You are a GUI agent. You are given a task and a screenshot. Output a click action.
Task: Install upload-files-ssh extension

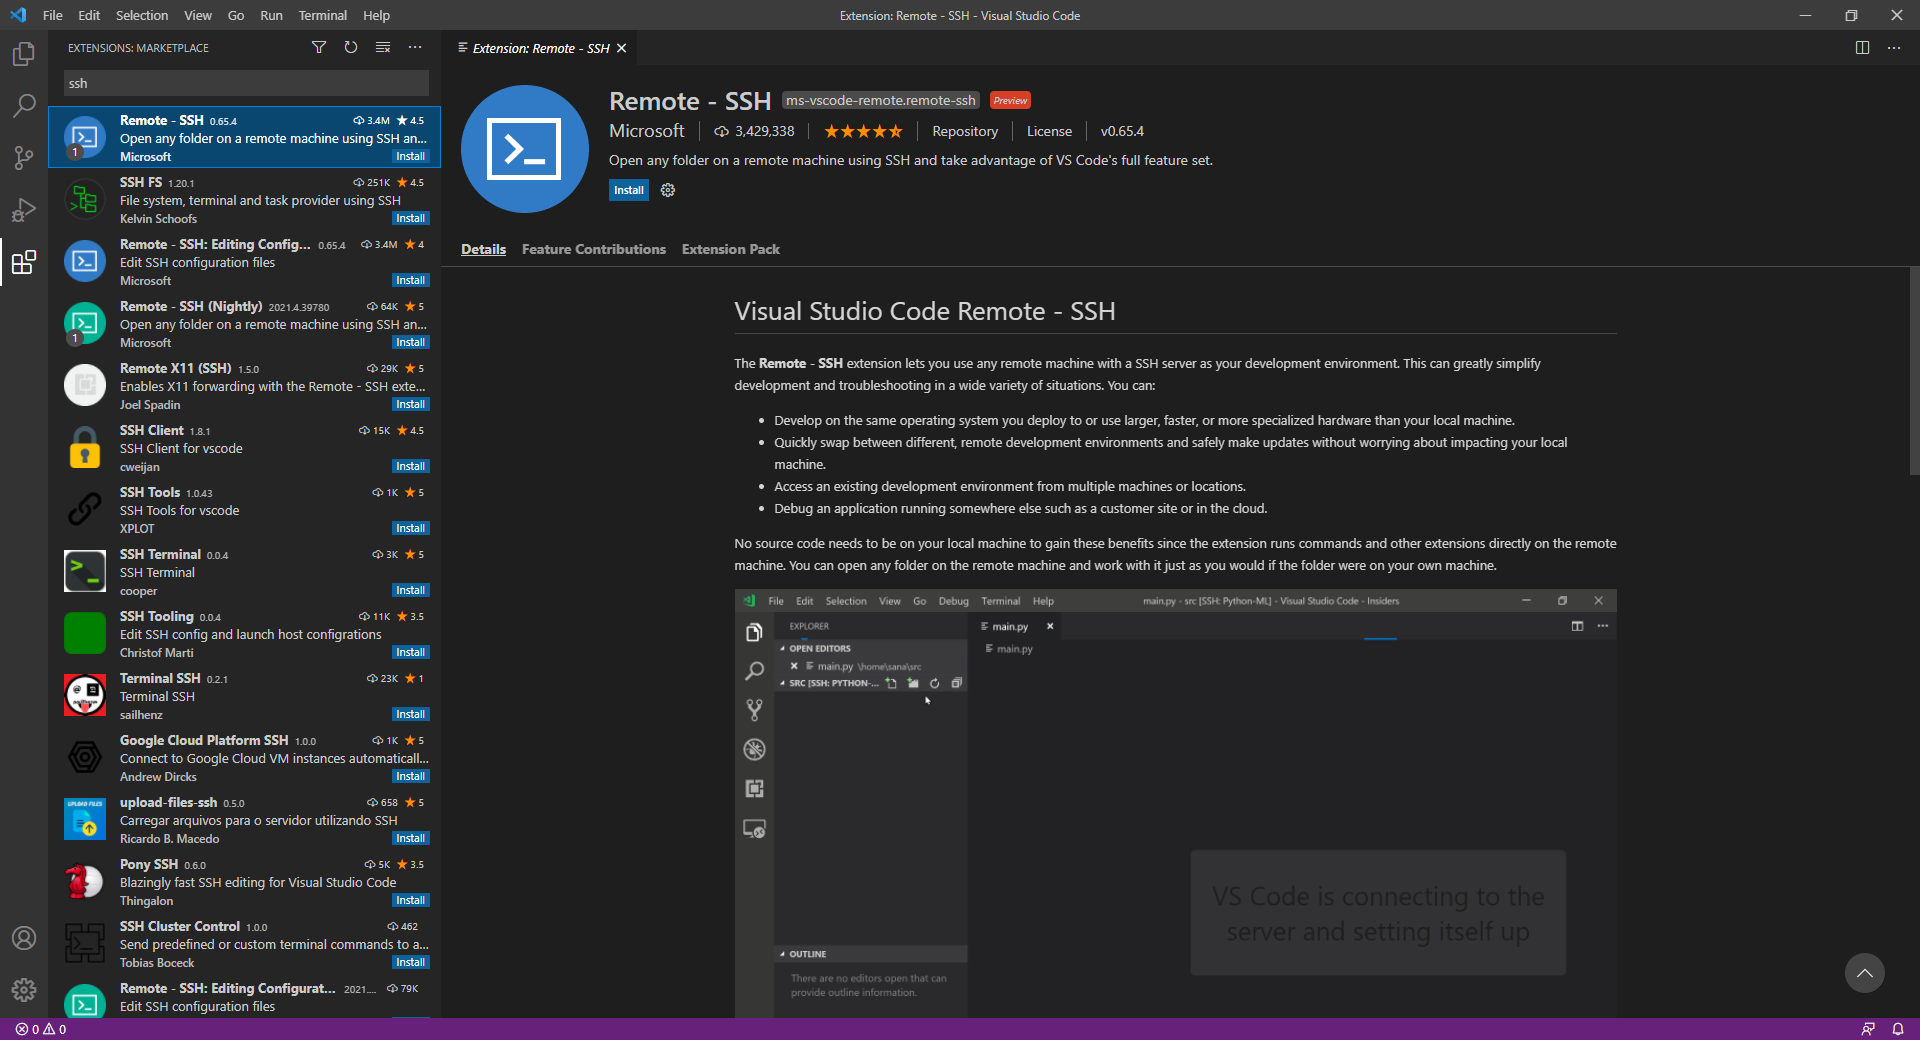(x=410, y=838)
